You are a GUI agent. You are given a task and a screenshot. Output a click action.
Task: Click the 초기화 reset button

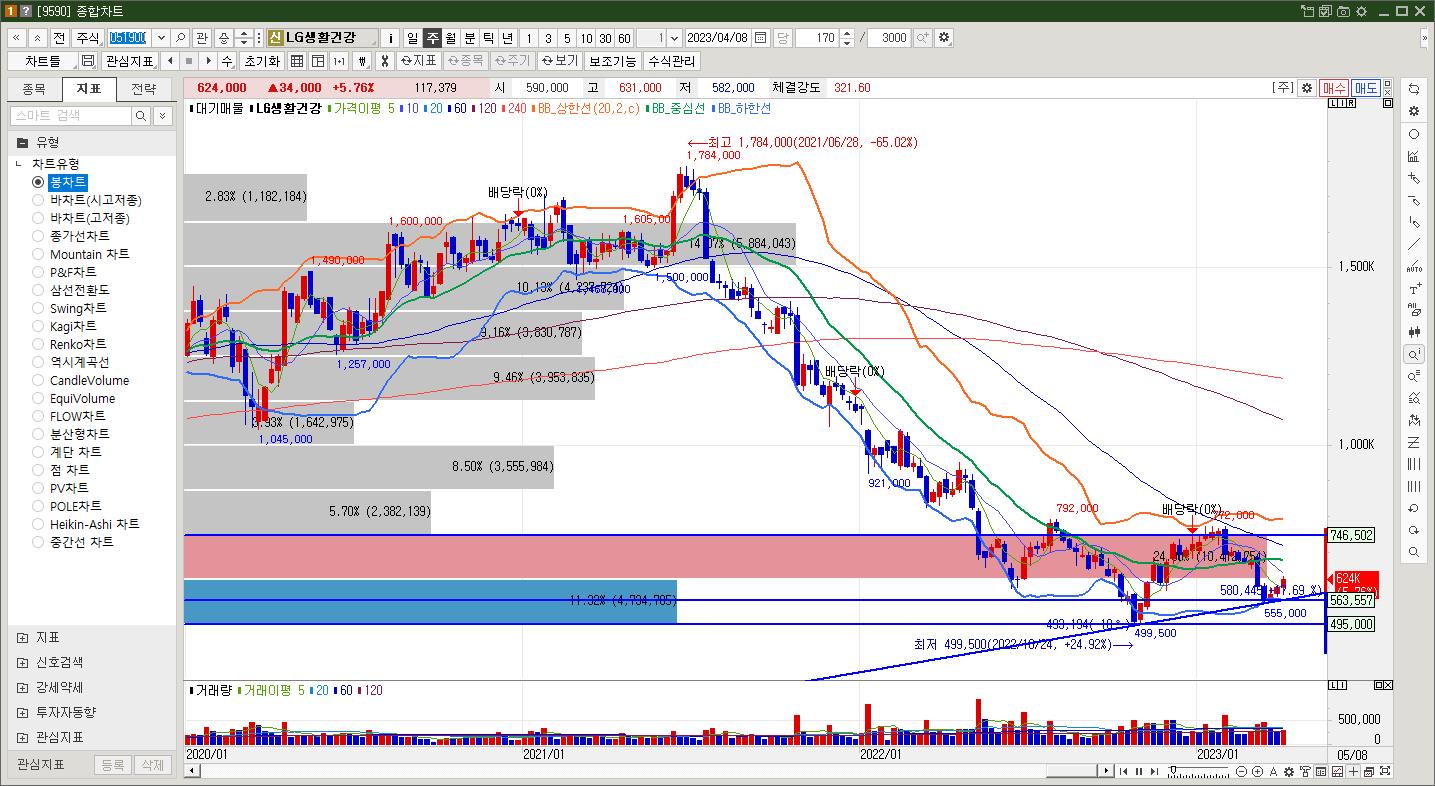[x=262, y=61]
